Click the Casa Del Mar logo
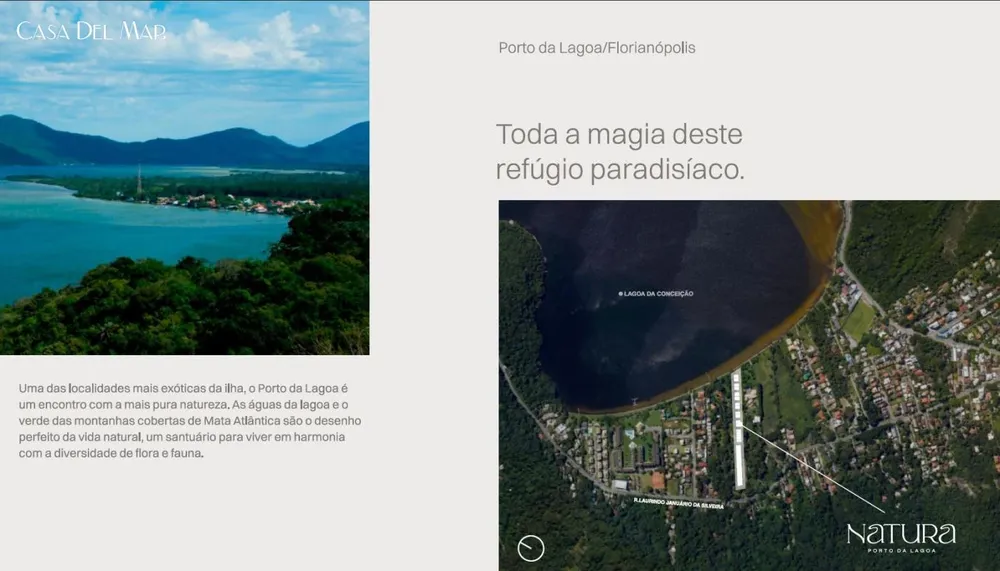The height and width of the screenshot is (571, 1000). [x=91, y=31]
